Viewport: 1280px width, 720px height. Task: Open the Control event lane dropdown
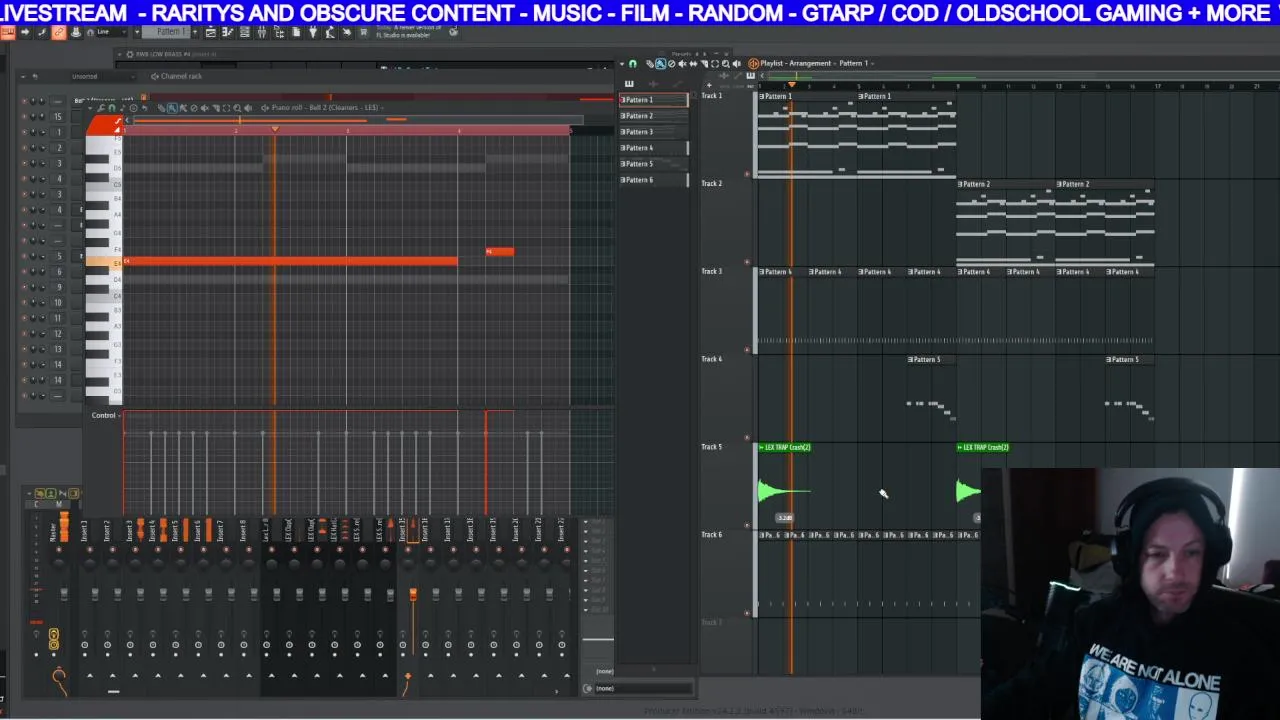tap(105, 415)
